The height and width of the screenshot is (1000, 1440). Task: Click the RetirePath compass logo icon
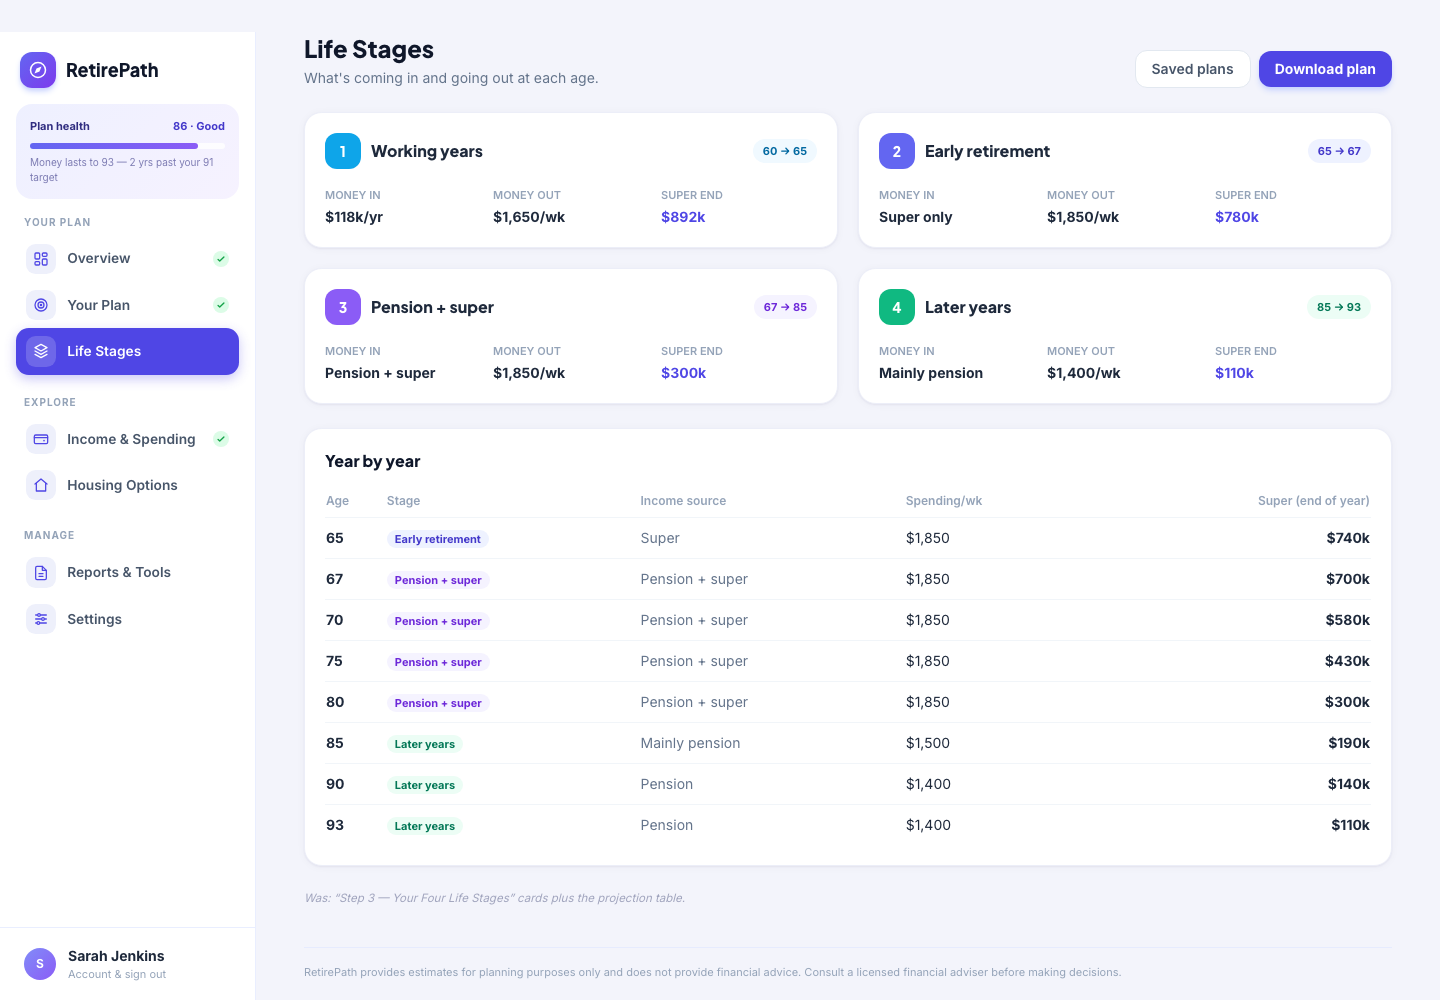click(38, 70)
